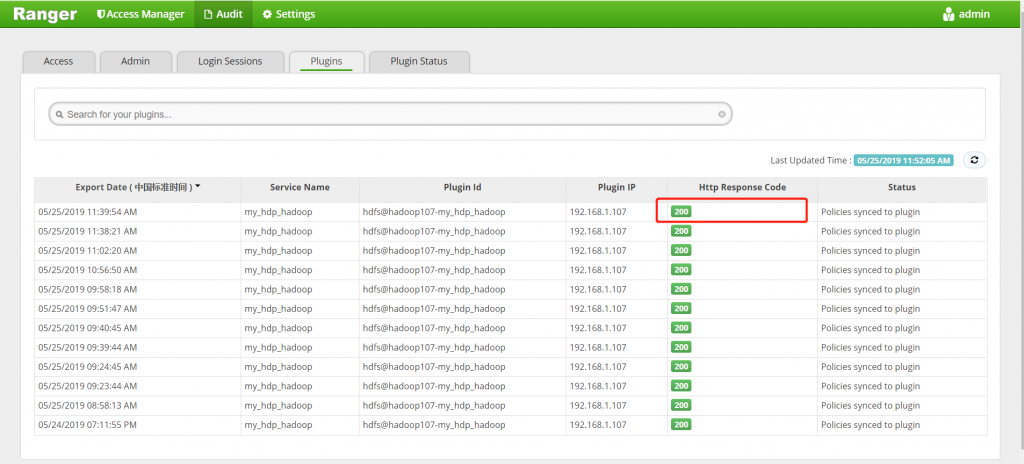Refresh the plugins audit list
Image resolution: width=1024 pixels, height=464 pixels.
pyautogui.click(x=974, y=159)
